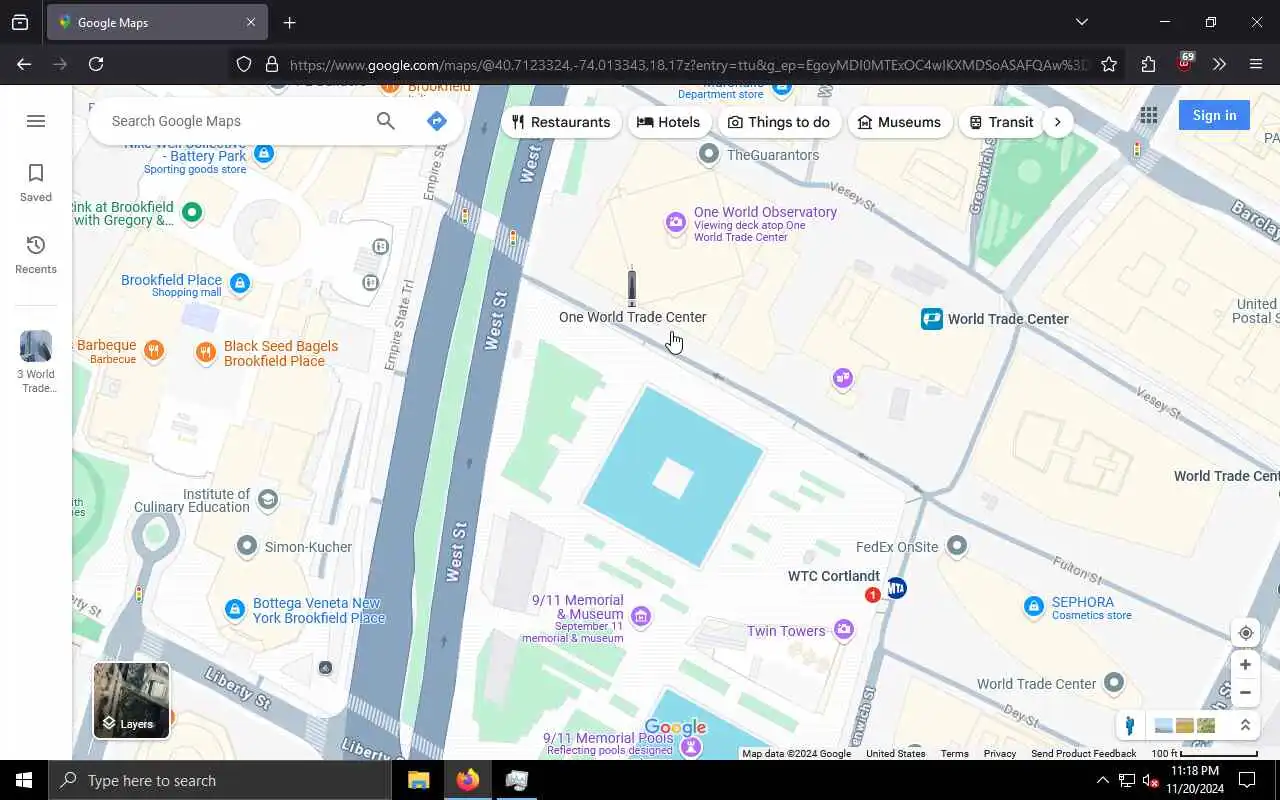
Task: Click the Sign in button
Action: [x=1214, y=115]
